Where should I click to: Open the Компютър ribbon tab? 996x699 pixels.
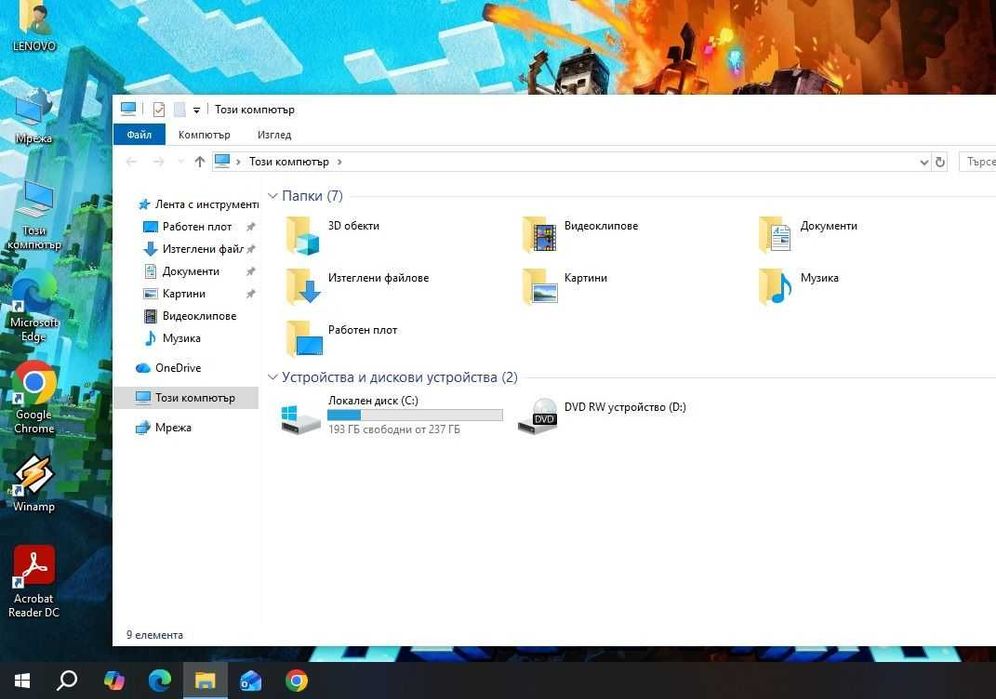tap(204, 135)
